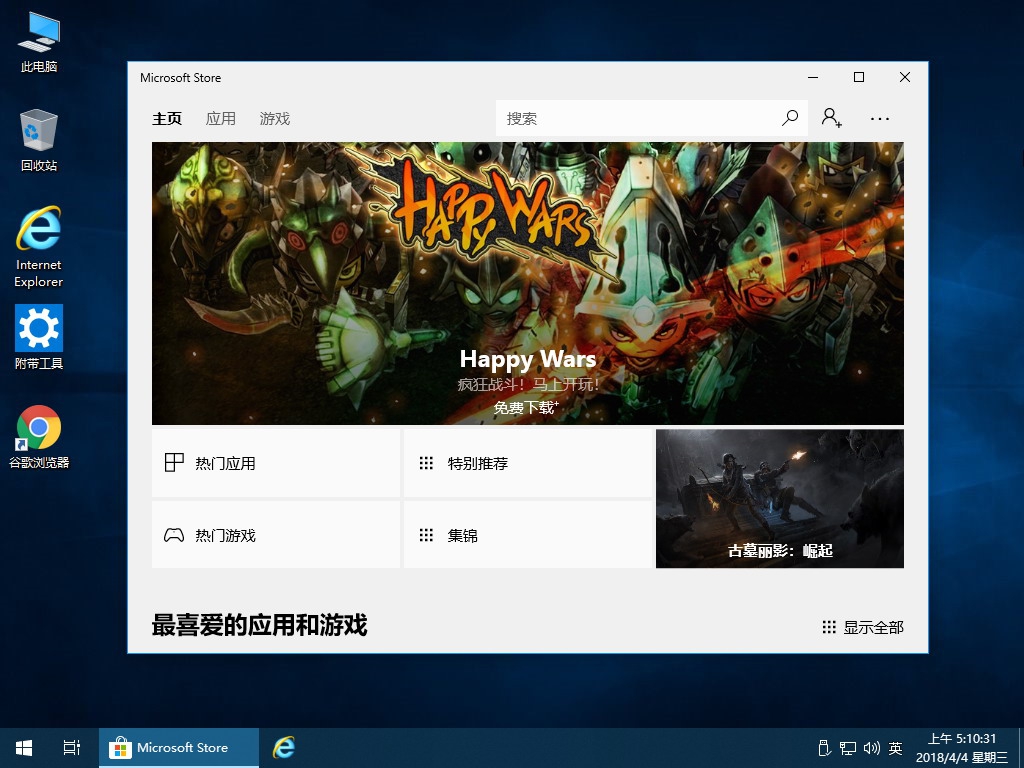This screenshot has width=1024, height=768.
Task: Open the three-dot more menu in Store
Action: [880, 119]
